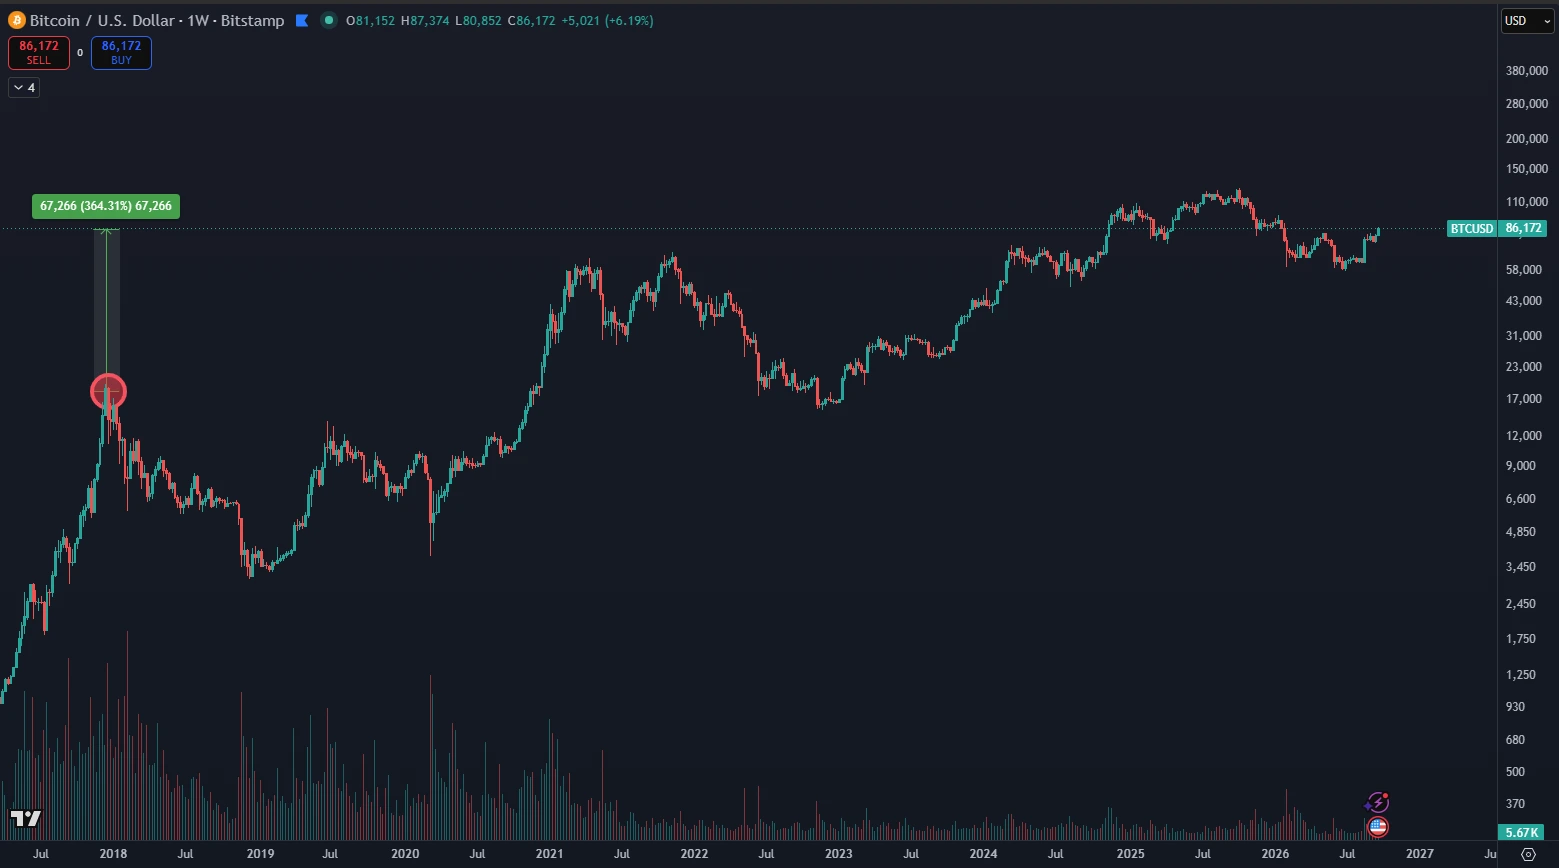Click the US flag economic event icon
This screenshot has width=1559, height=868.
point(1378,827)
